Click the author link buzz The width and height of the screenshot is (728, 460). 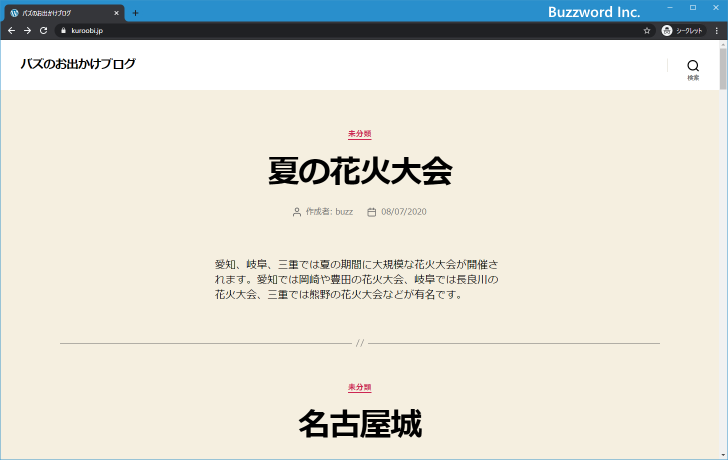tap(344, 212)
